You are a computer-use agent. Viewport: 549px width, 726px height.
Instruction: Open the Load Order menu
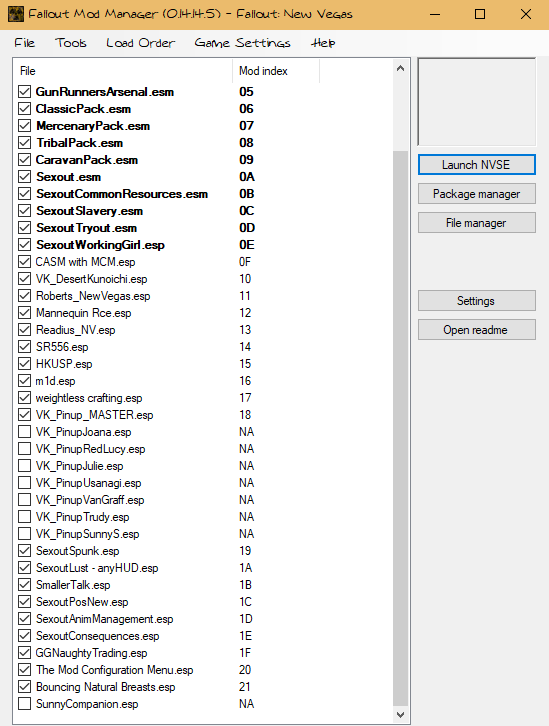140,43
